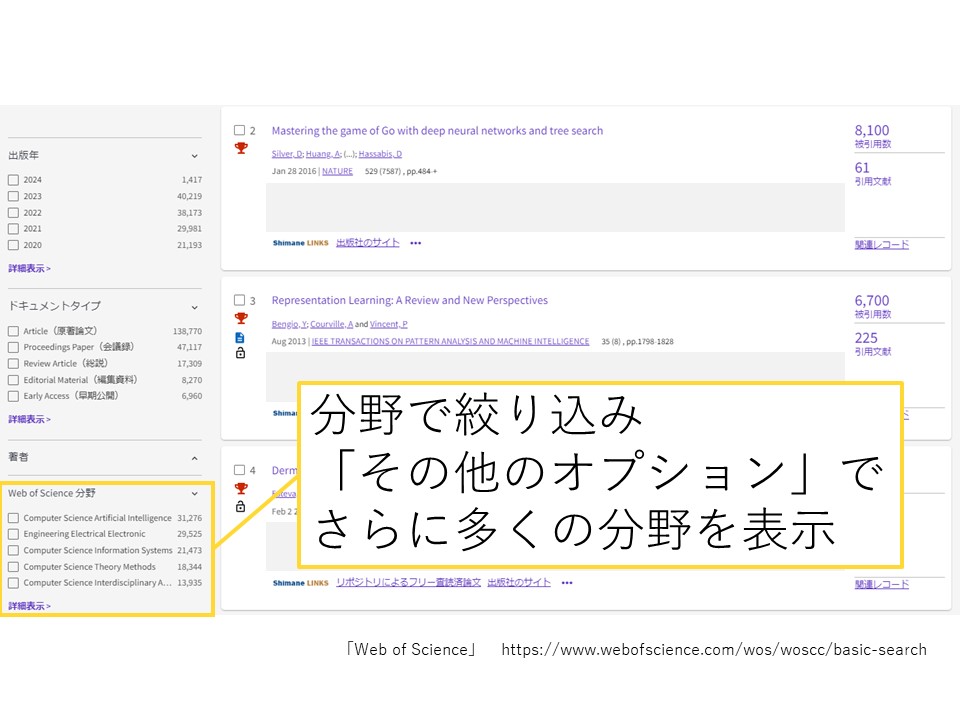Open the 61 cited references count

pyautogui.click(x=862, y=168)
